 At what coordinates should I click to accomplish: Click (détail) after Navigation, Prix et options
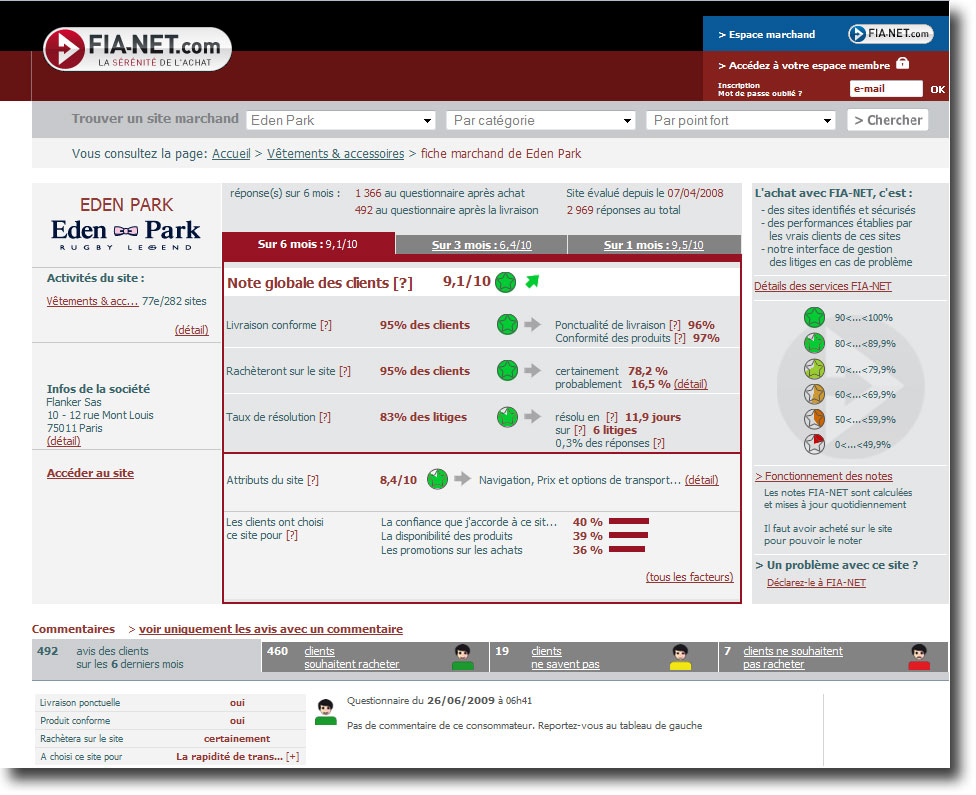(x=702, y=479)
